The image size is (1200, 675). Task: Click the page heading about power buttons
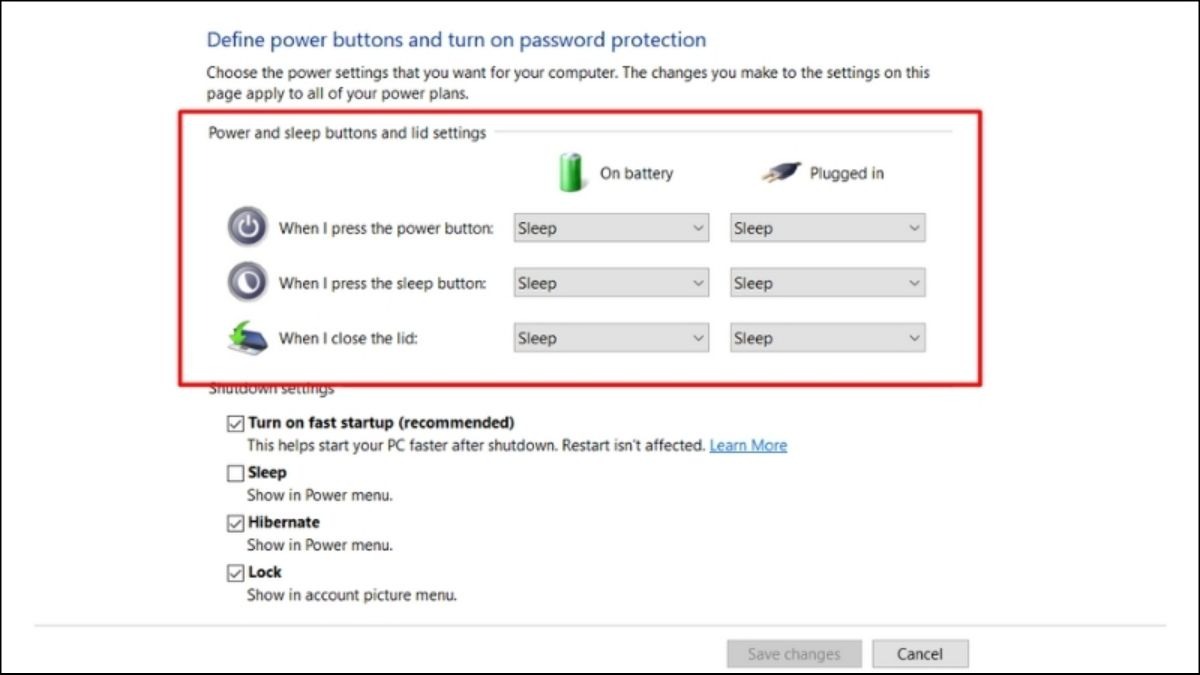456,40
